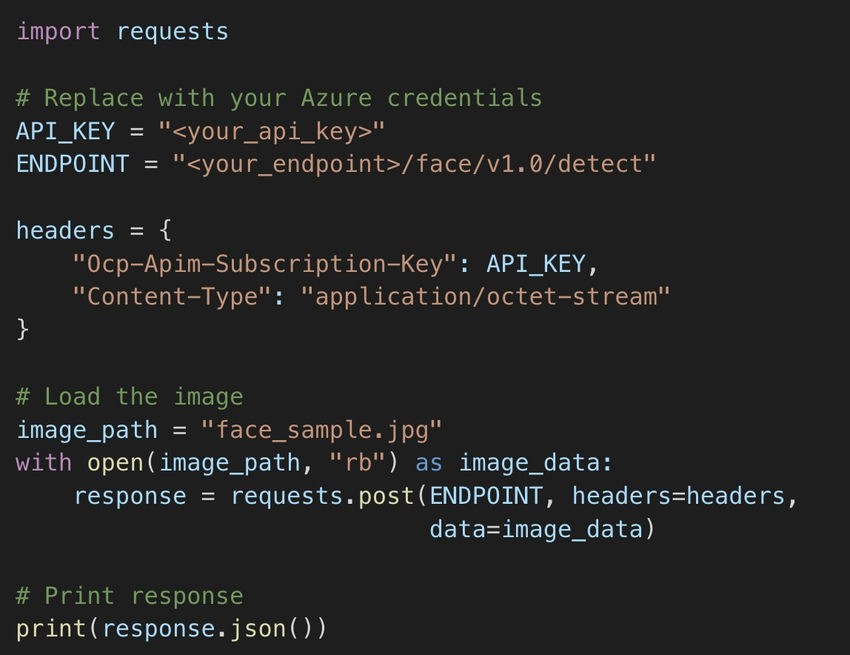The width and height of the screenshot is (850, 655).
Task: Click the 'rb' mode string
Action: coord(357,463)
